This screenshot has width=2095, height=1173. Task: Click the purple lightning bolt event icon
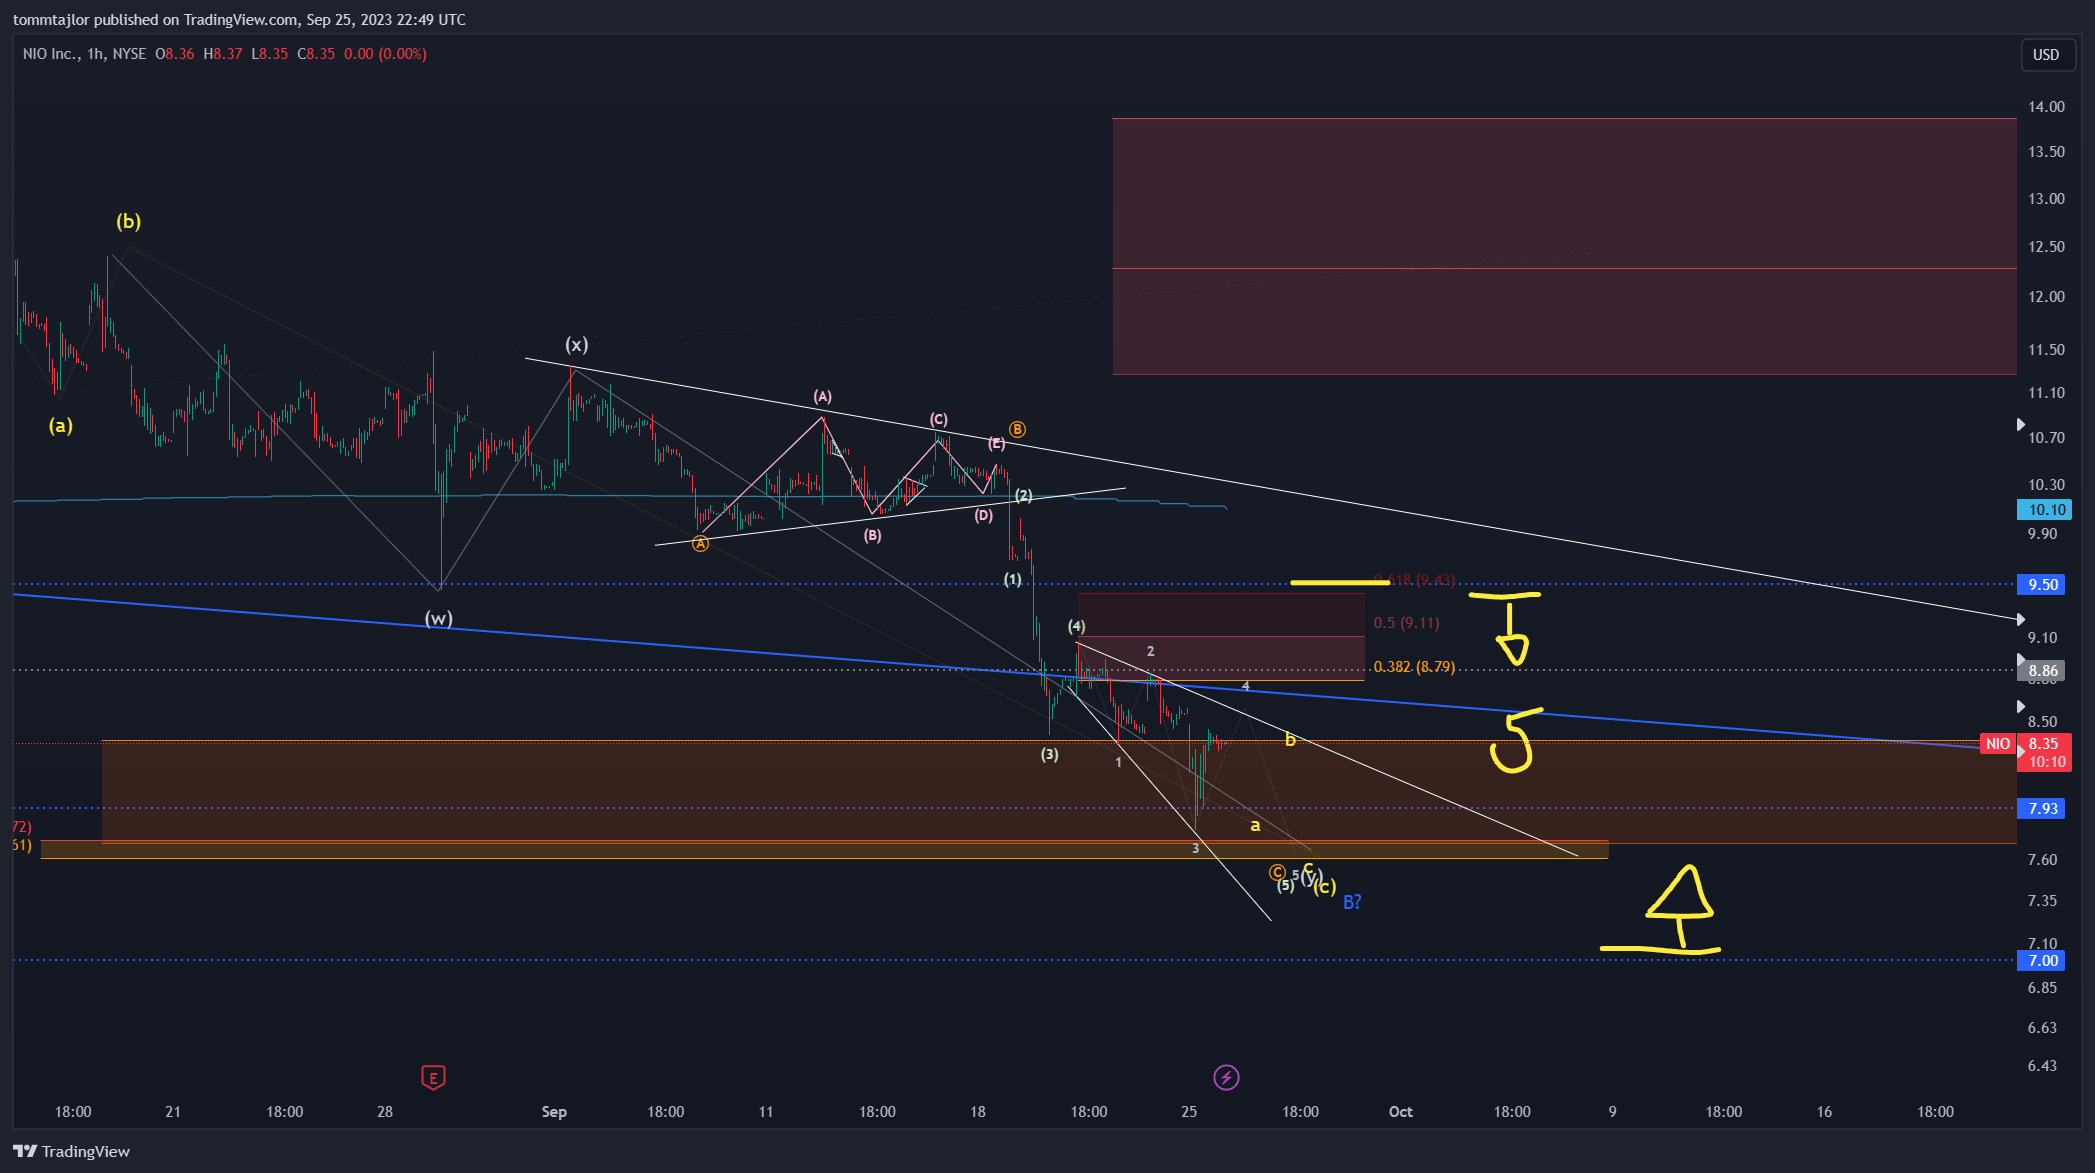pyautogui.click(x=1226, y=1077)
